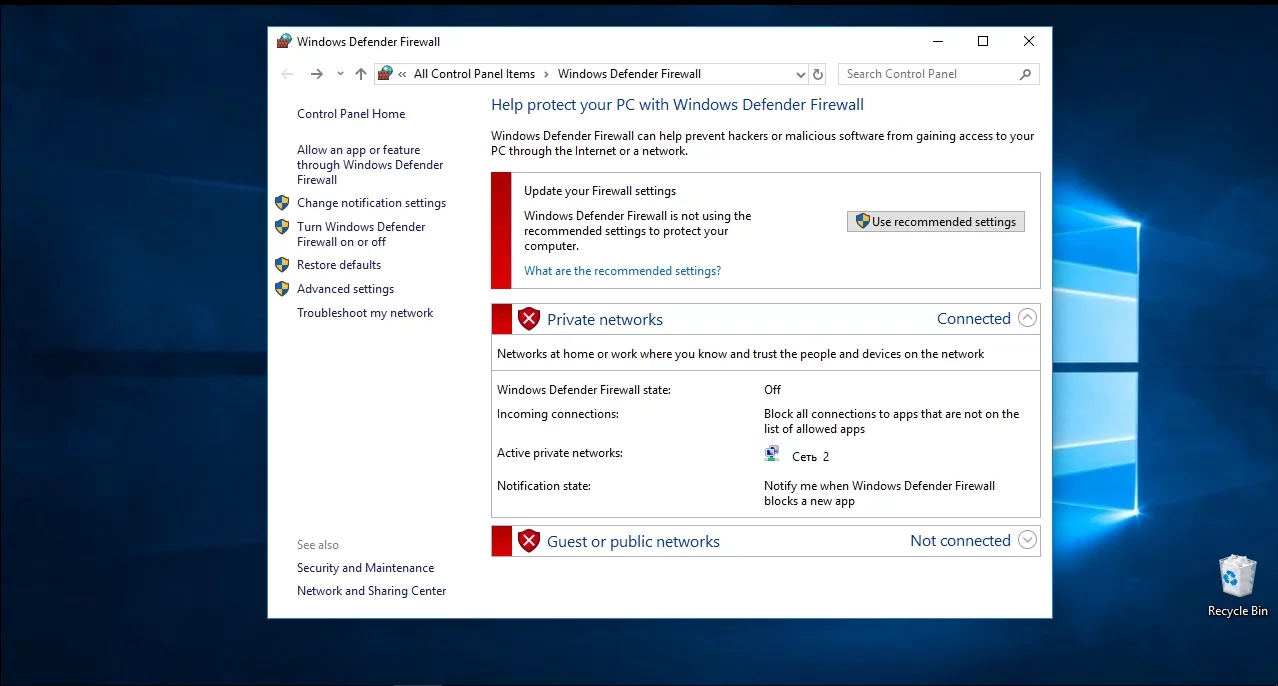Go up one level with Up arrow
Viewport: 1278px width, 686px height.
361,74
